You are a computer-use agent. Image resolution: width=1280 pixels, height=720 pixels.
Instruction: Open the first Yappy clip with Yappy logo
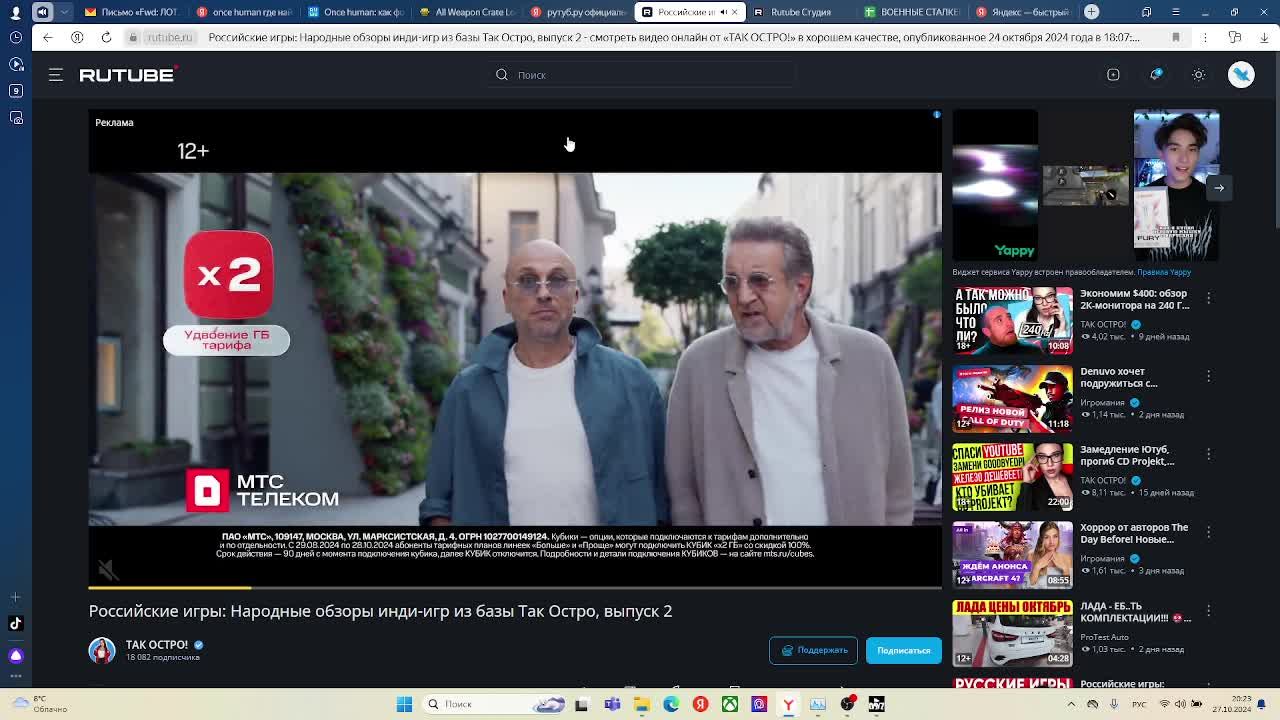995,185
